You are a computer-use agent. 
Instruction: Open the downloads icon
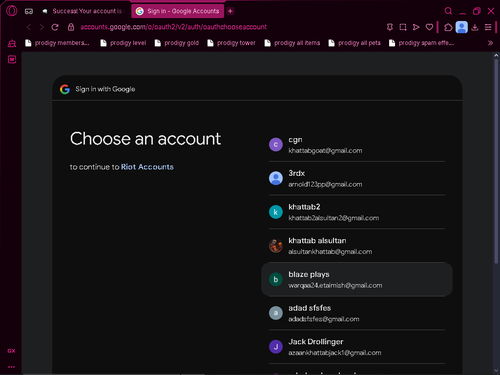point(475,27)
